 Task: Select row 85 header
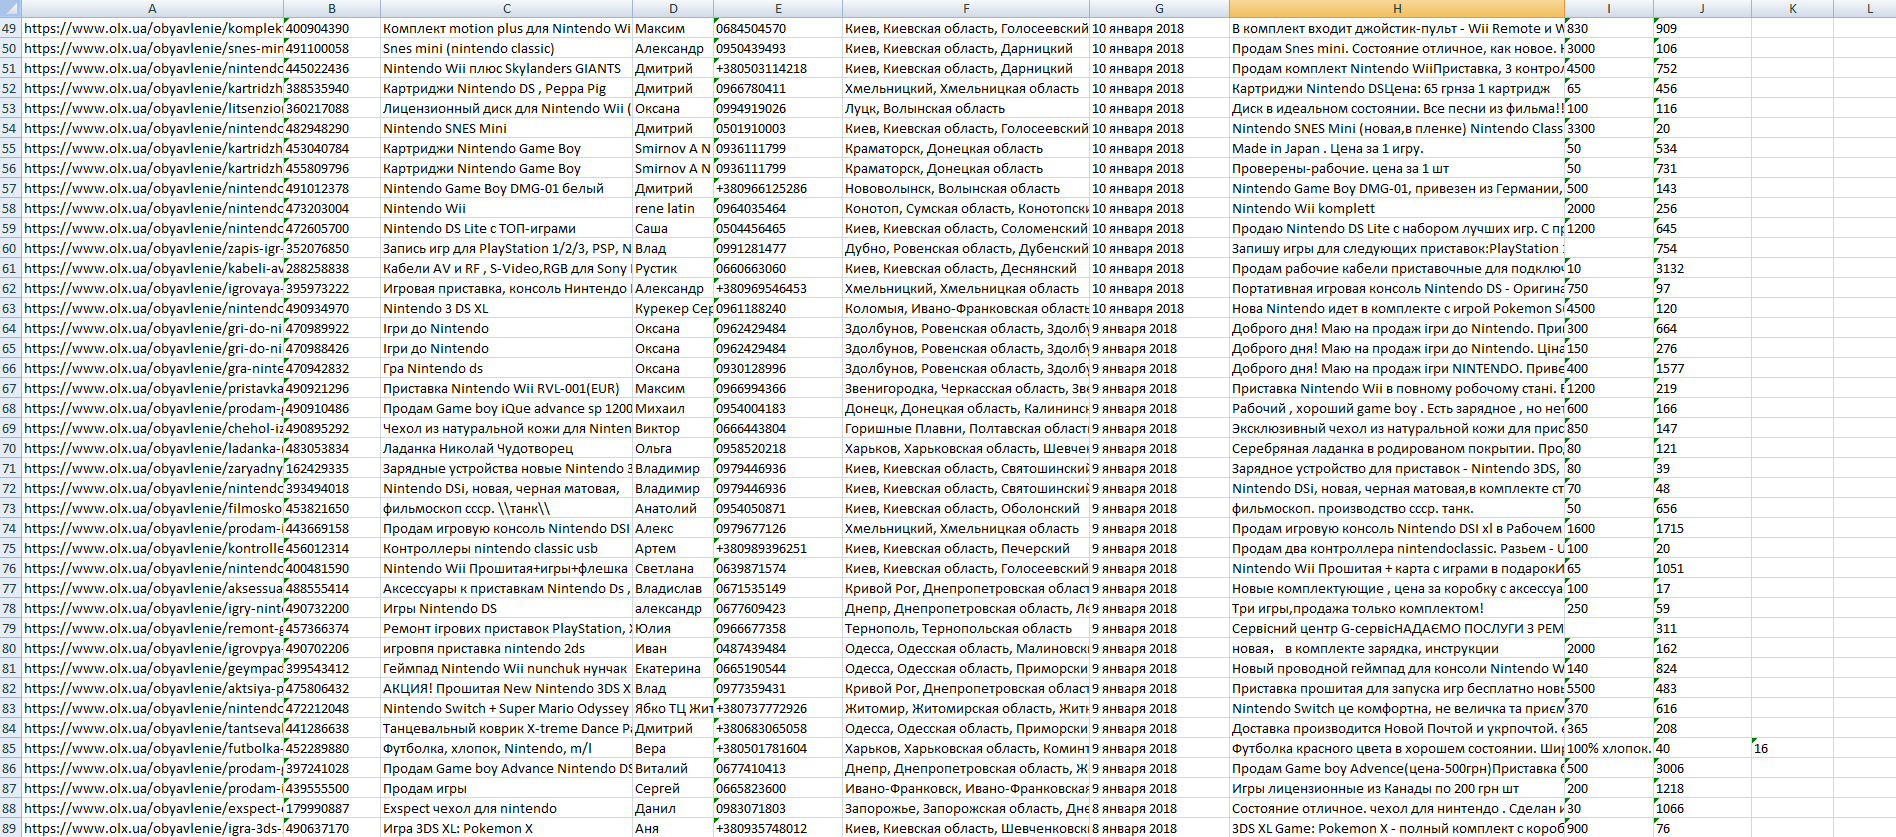point(10,748)
